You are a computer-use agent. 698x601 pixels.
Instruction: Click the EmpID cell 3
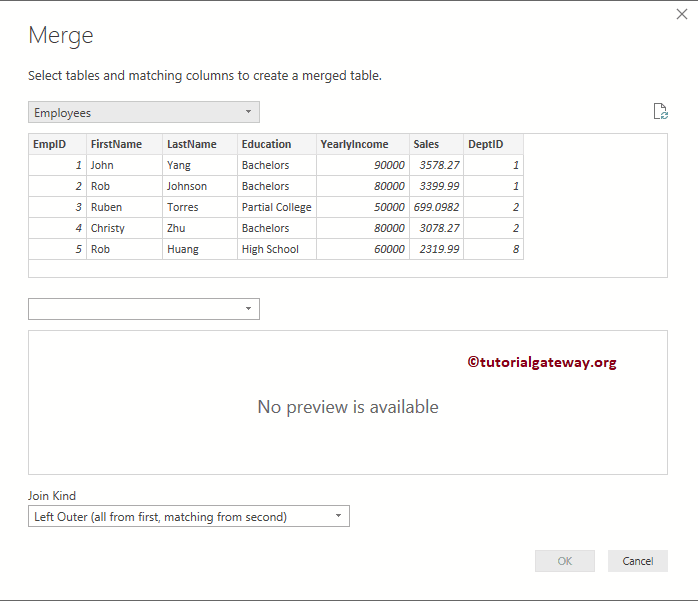57,207
